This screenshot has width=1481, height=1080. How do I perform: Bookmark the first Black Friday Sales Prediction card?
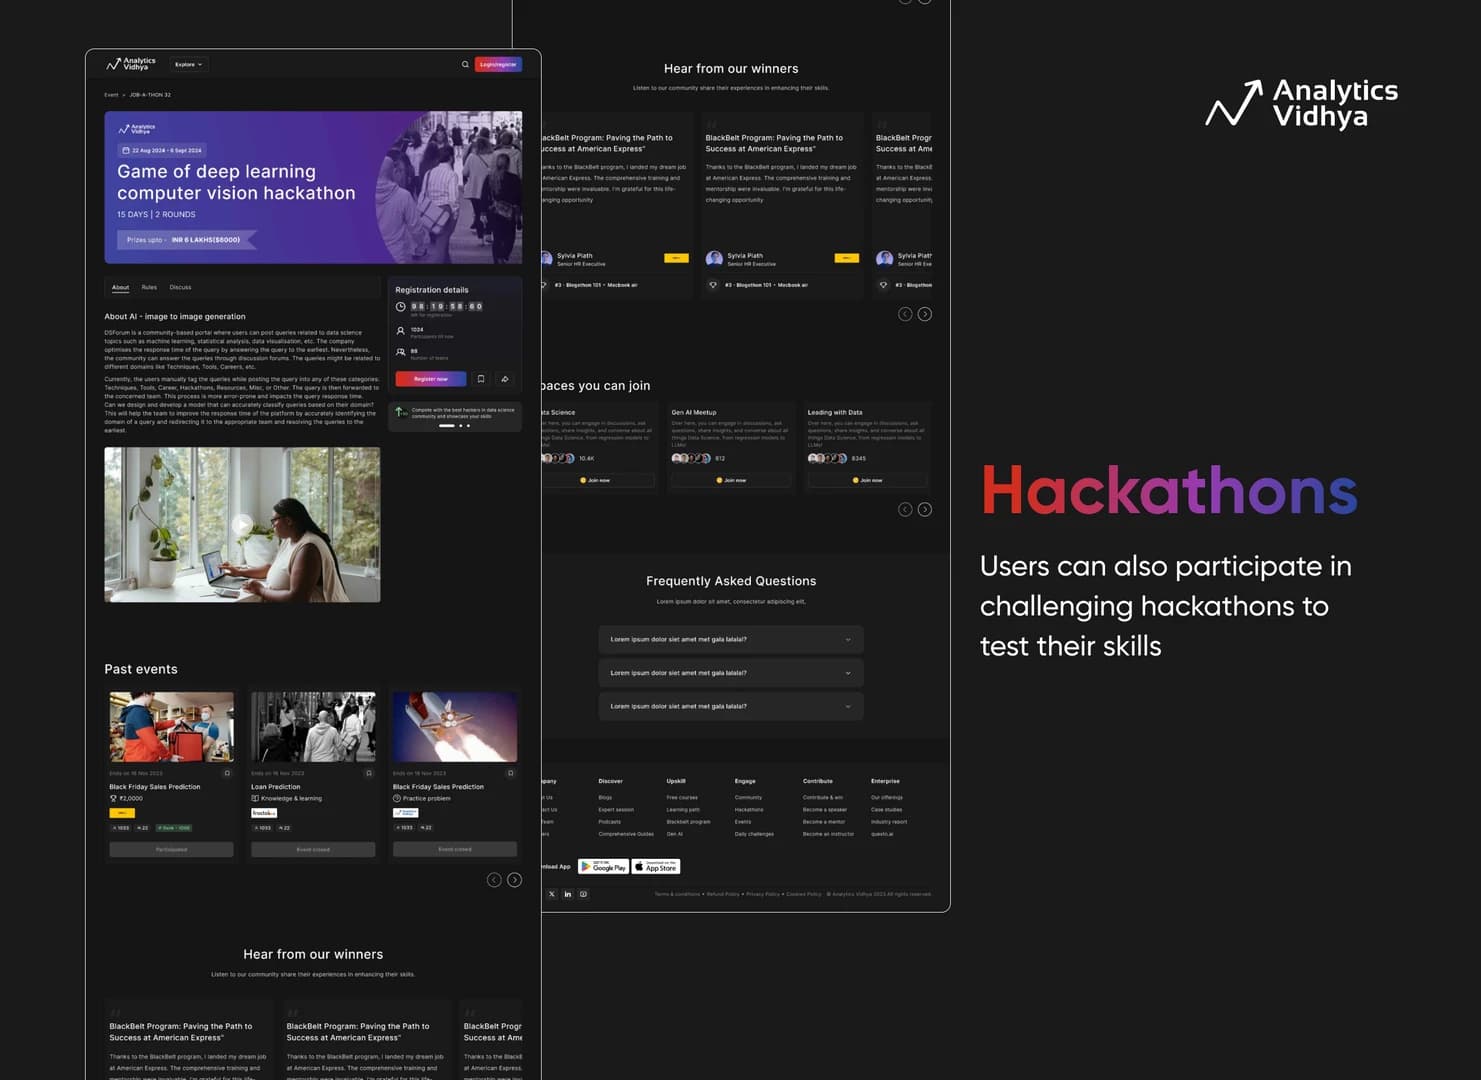pyautogui.click(x=227, y=773)
